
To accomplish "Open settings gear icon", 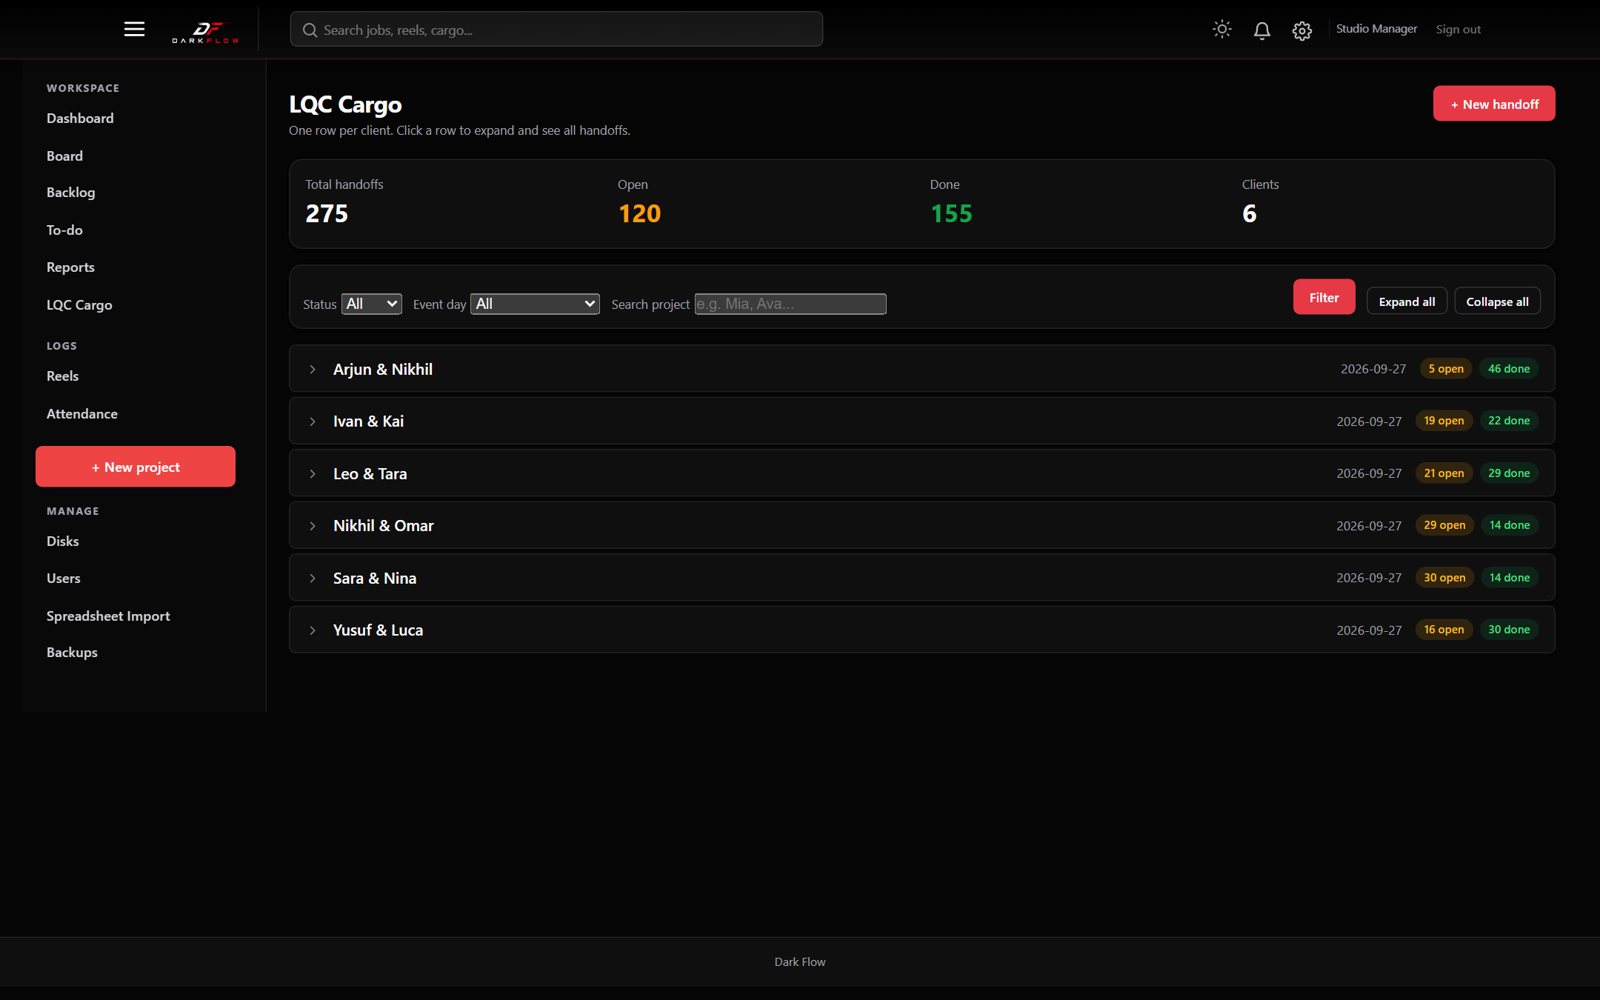I will [x=1302, y=30].
